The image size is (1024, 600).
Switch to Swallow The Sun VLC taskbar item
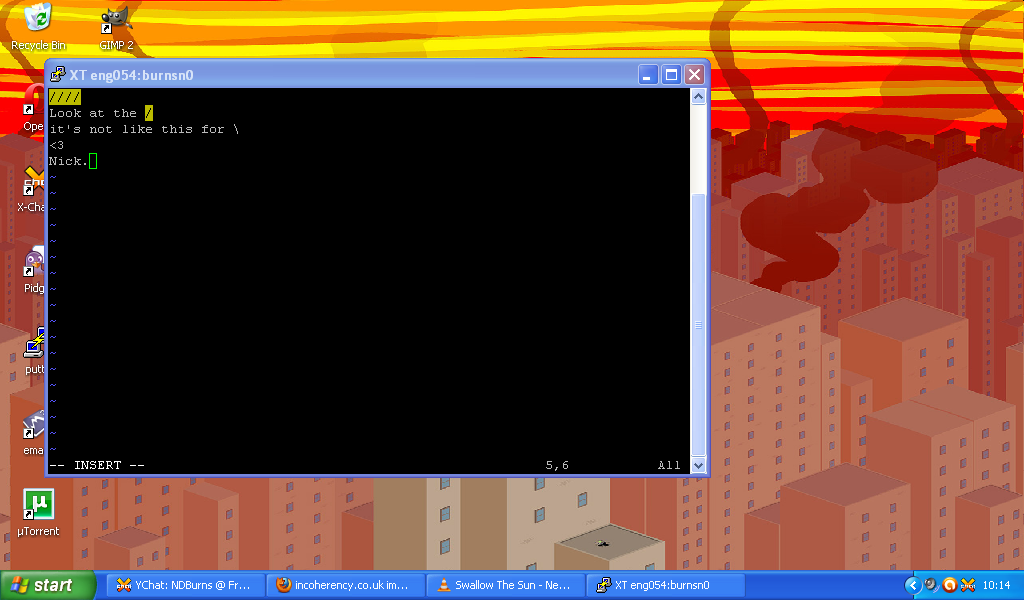pos(504,585)
